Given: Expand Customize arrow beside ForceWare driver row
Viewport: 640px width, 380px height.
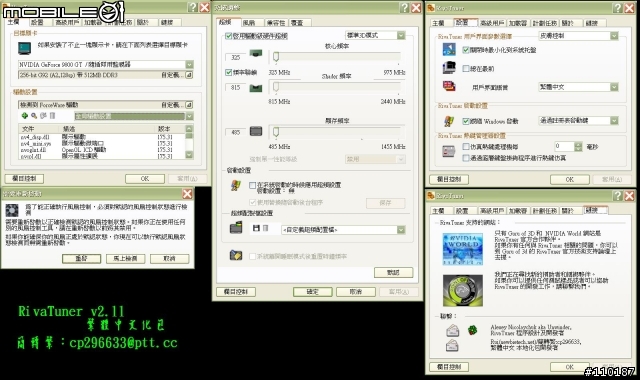Looking at the screenshot, I should (x=189, y=105).
